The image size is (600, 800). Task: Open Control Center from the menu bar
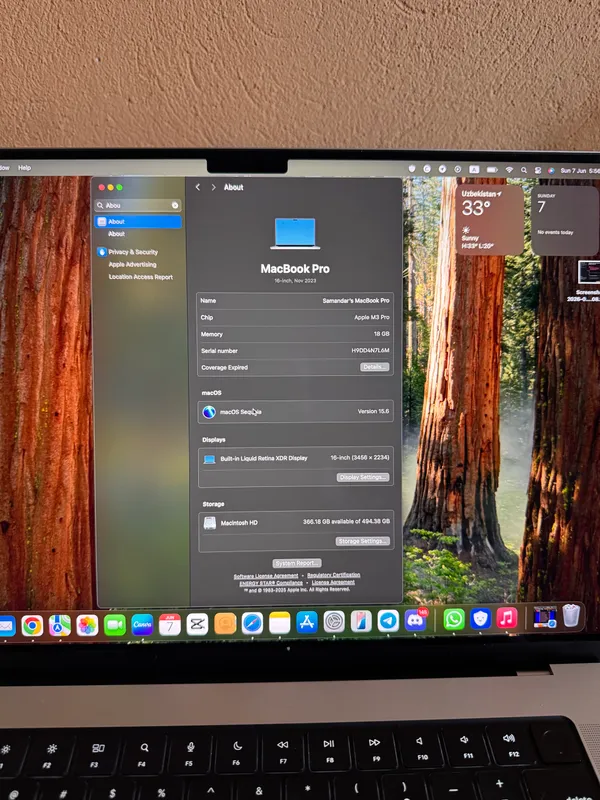coord(538,170)
